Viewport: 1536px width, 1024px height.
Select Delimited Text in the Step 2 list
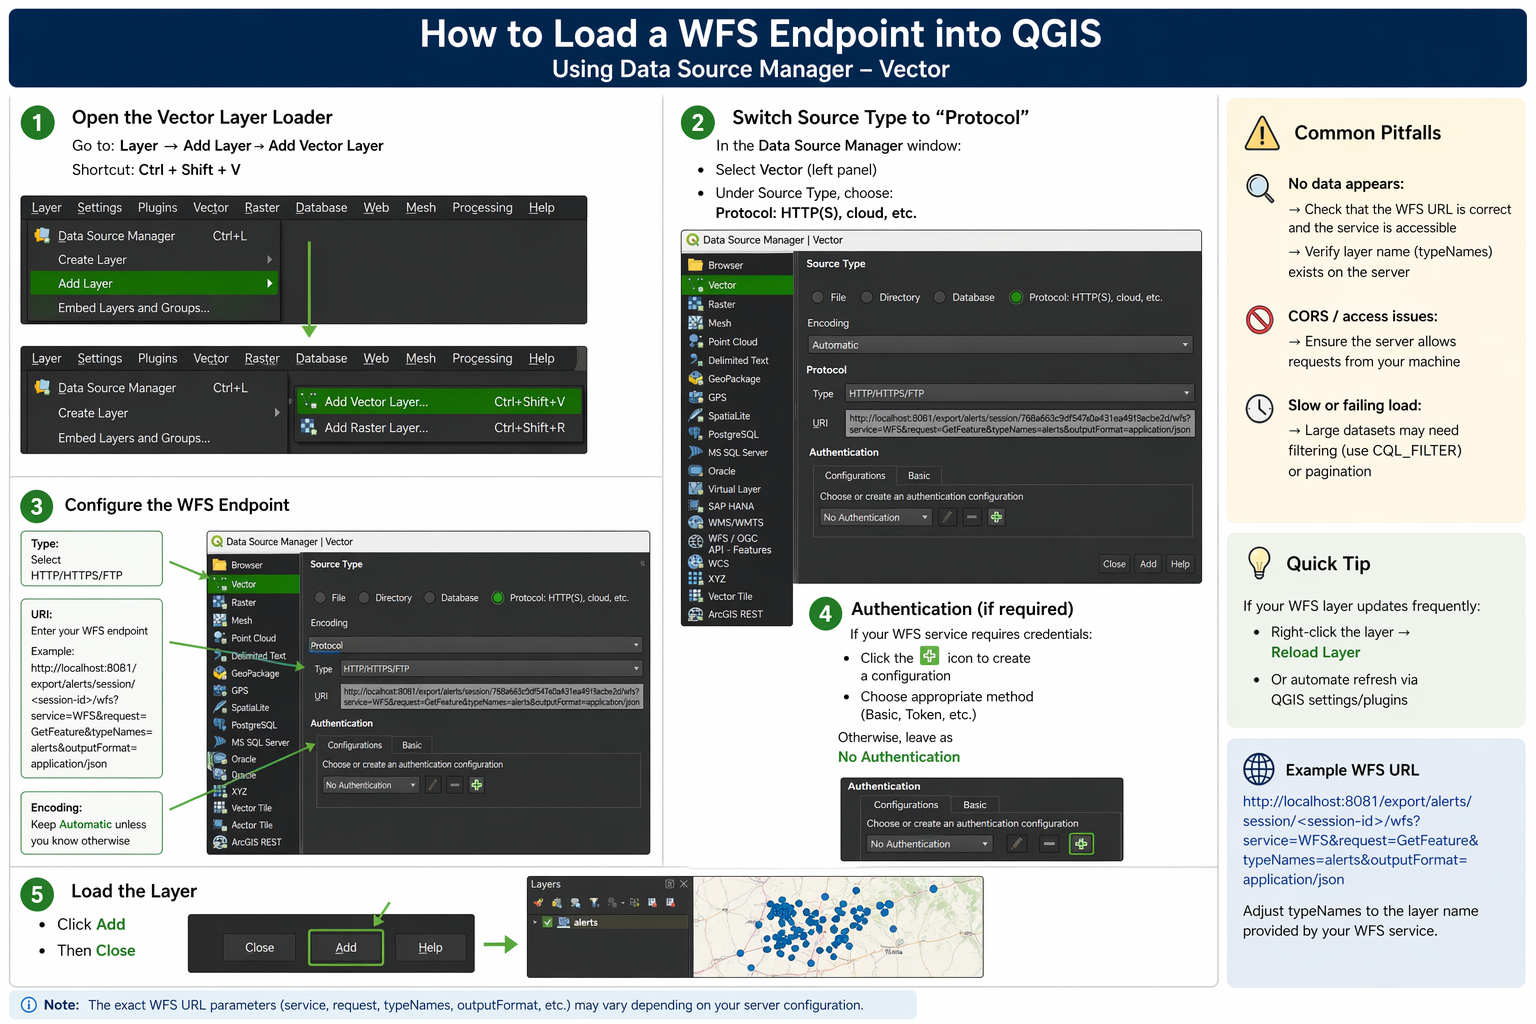pyautogui.click(x=737, y=360)
